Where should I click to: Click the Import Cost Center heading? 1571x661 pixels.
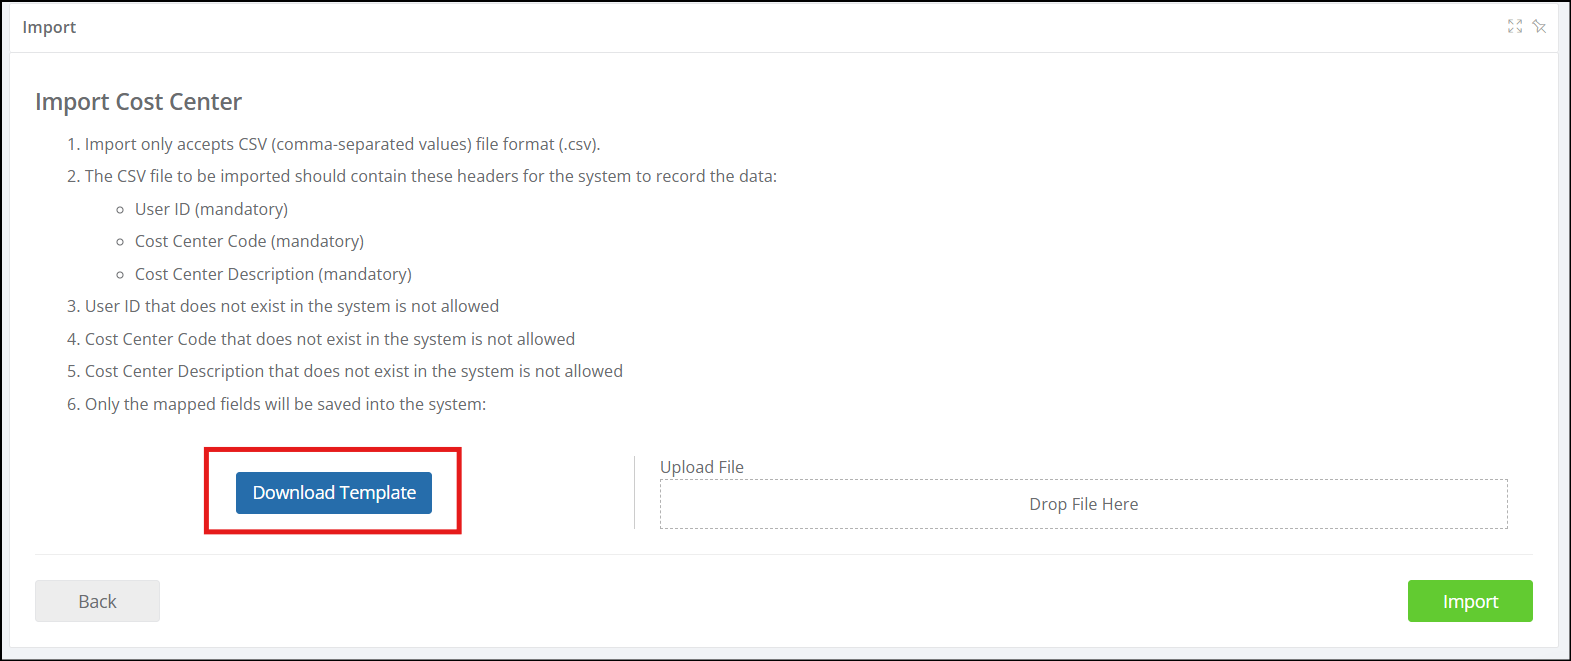[138, 102]
